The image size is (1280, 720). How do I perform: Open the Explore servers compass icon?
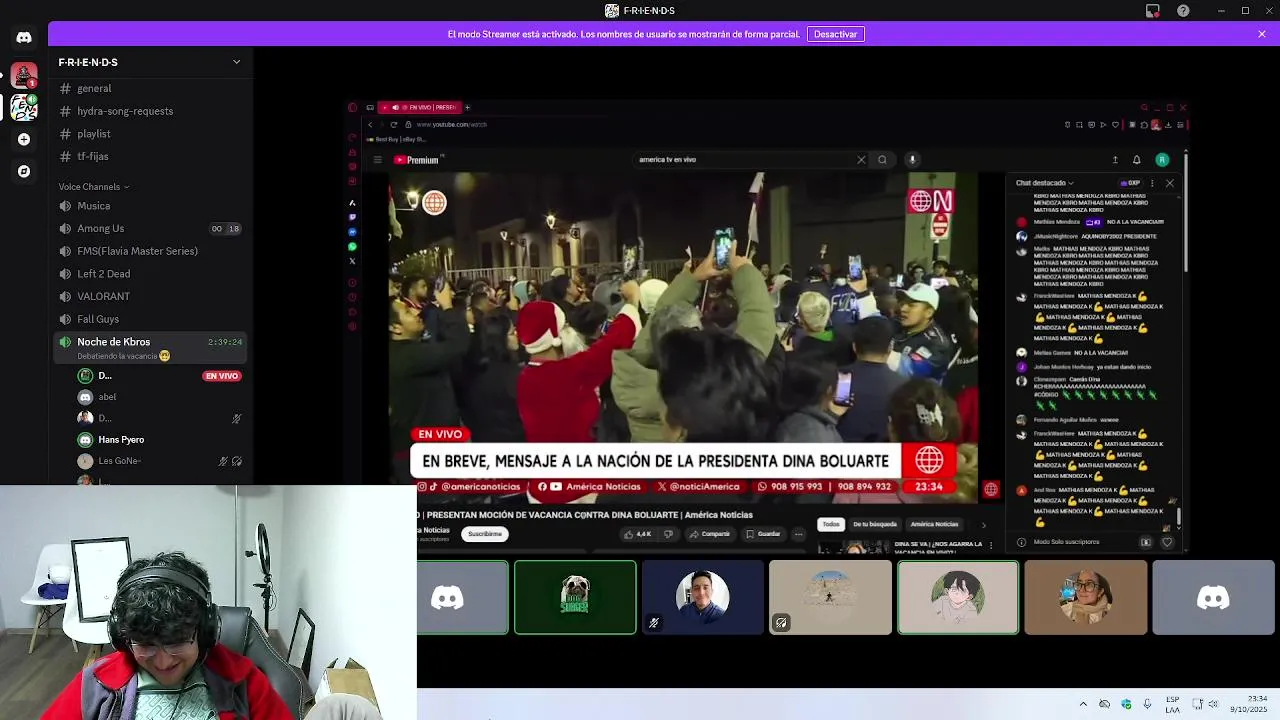pos(24,171)
